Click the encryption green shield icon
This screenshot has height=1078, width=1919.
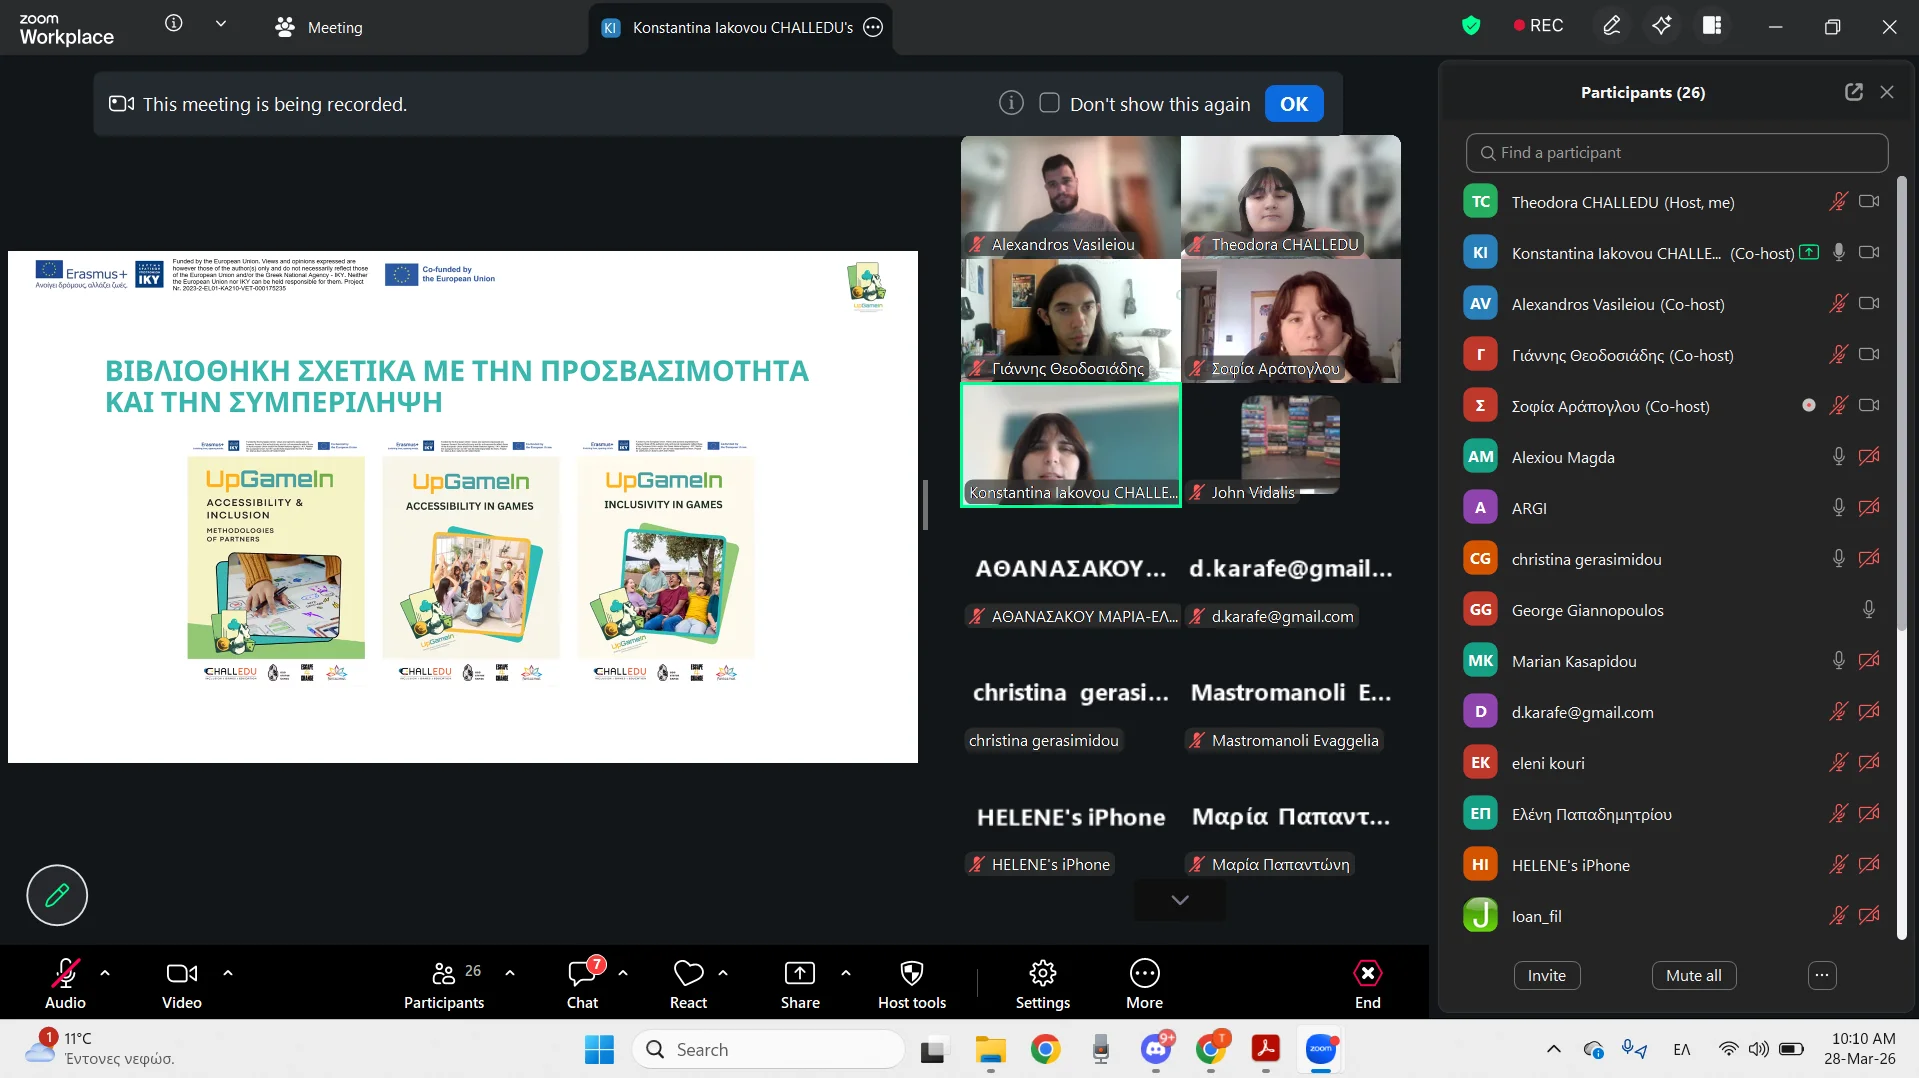coord(1470,26)
